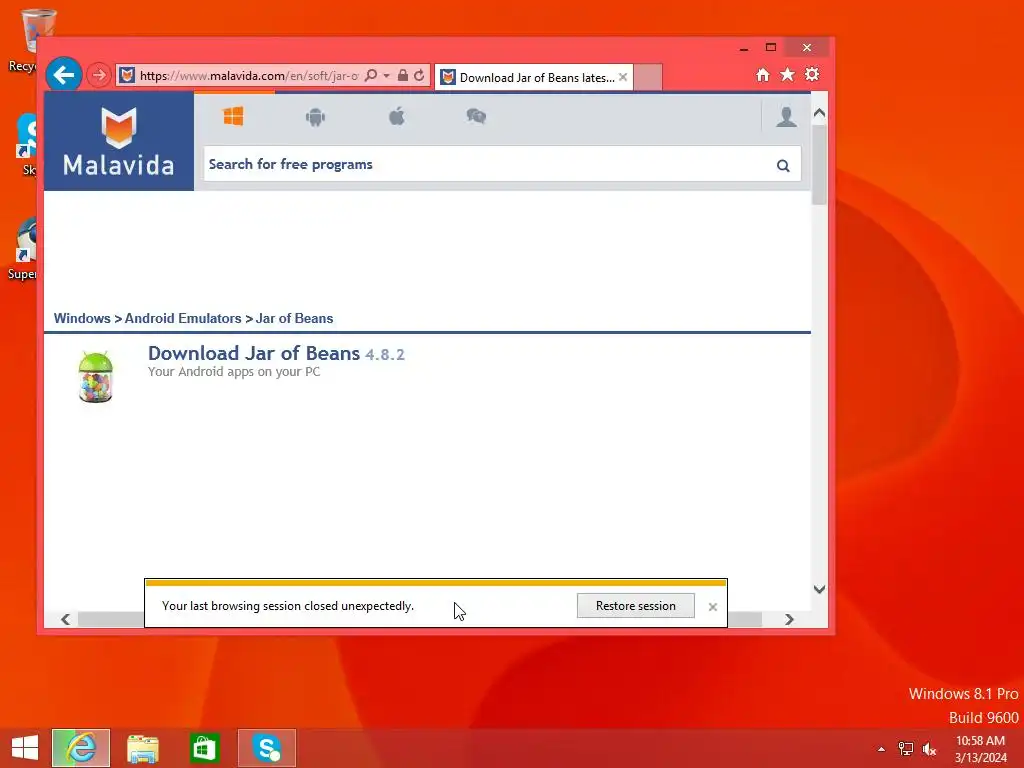The image size is (1024, 768).
Task: Click the muted volume tray icon
Action: (x=929, y=749)
